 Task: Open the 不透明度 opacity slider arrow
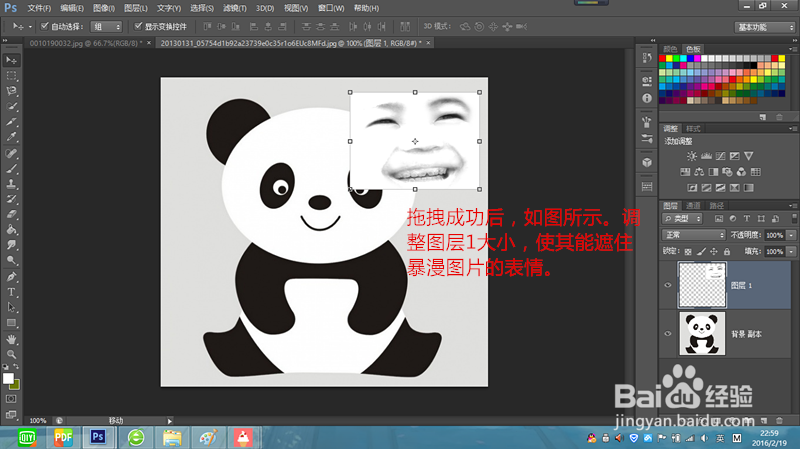tap(791, 235)
